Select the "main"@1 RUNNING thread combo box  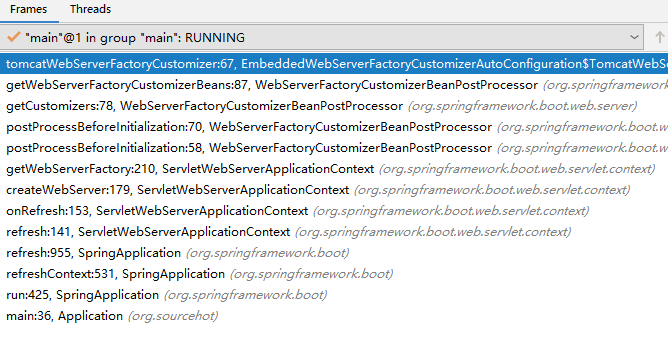(x=322, y=37)
